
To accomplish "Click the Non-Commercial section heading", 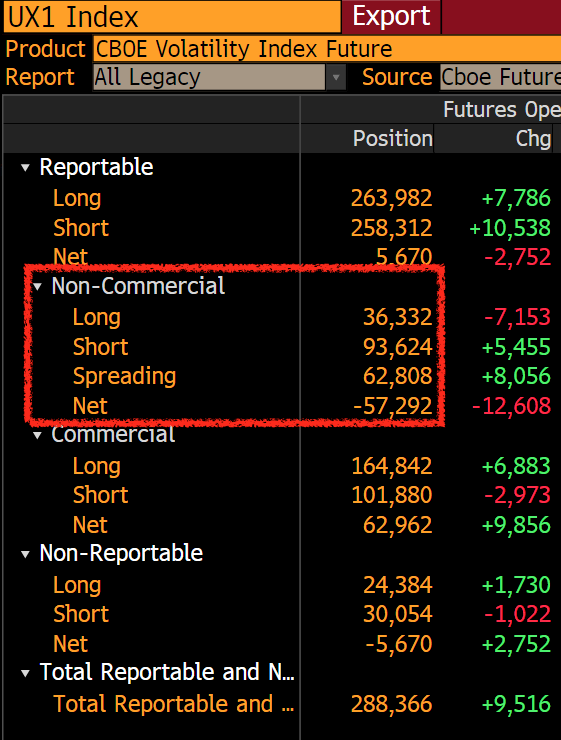I will 138,286.
